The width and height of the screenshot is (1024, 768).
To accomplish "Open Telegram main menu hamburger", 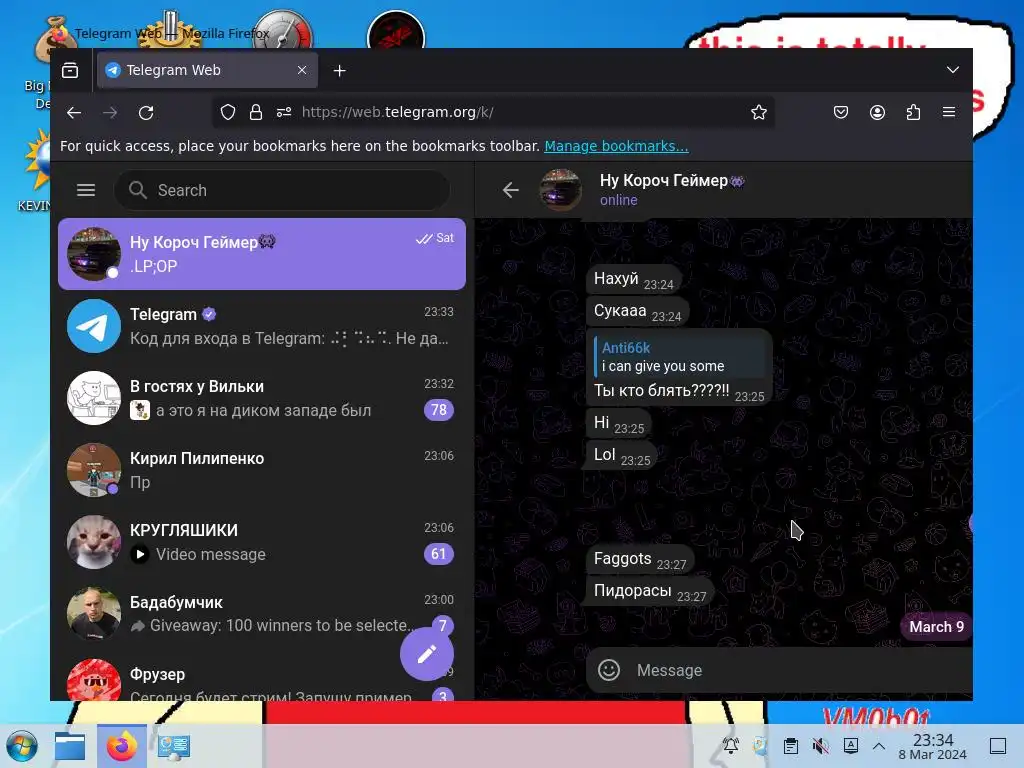I will point(86,190).
